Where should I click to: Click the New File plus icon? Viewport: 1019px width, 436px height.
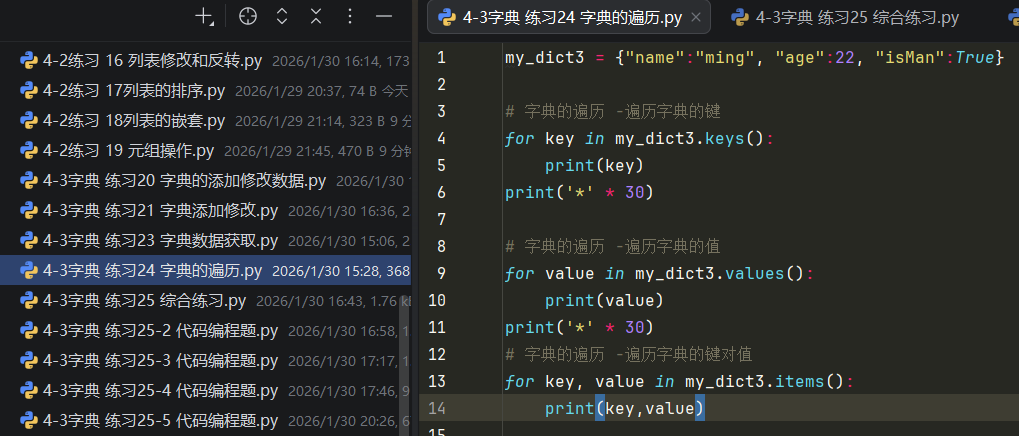pyautogui.click(x=204, y=17)
